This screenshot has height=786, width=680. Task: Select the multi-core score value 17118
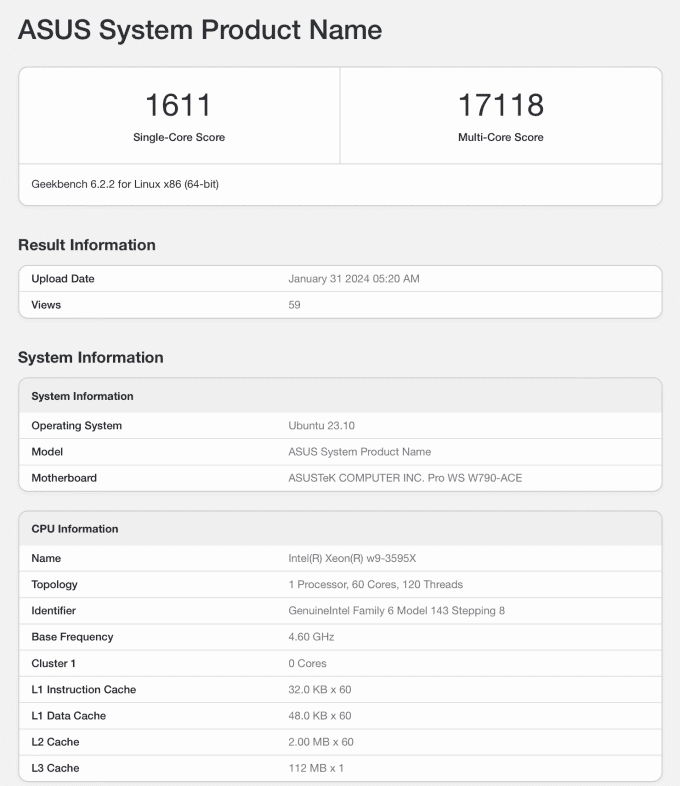point(501,105)
